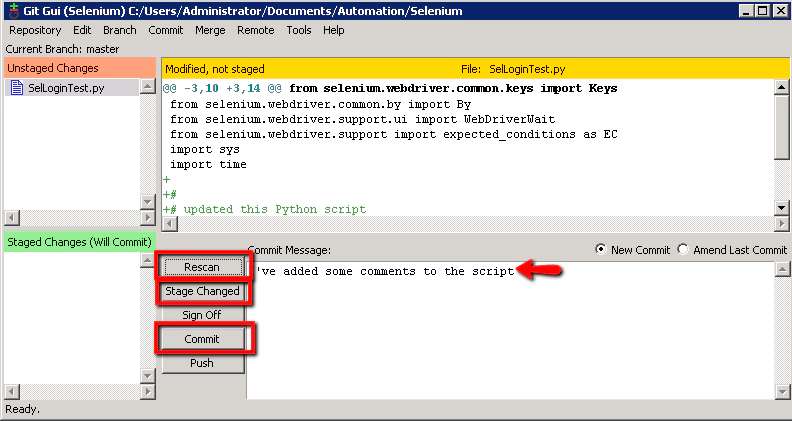Open the Merge menu

click(x=210, y=30)
